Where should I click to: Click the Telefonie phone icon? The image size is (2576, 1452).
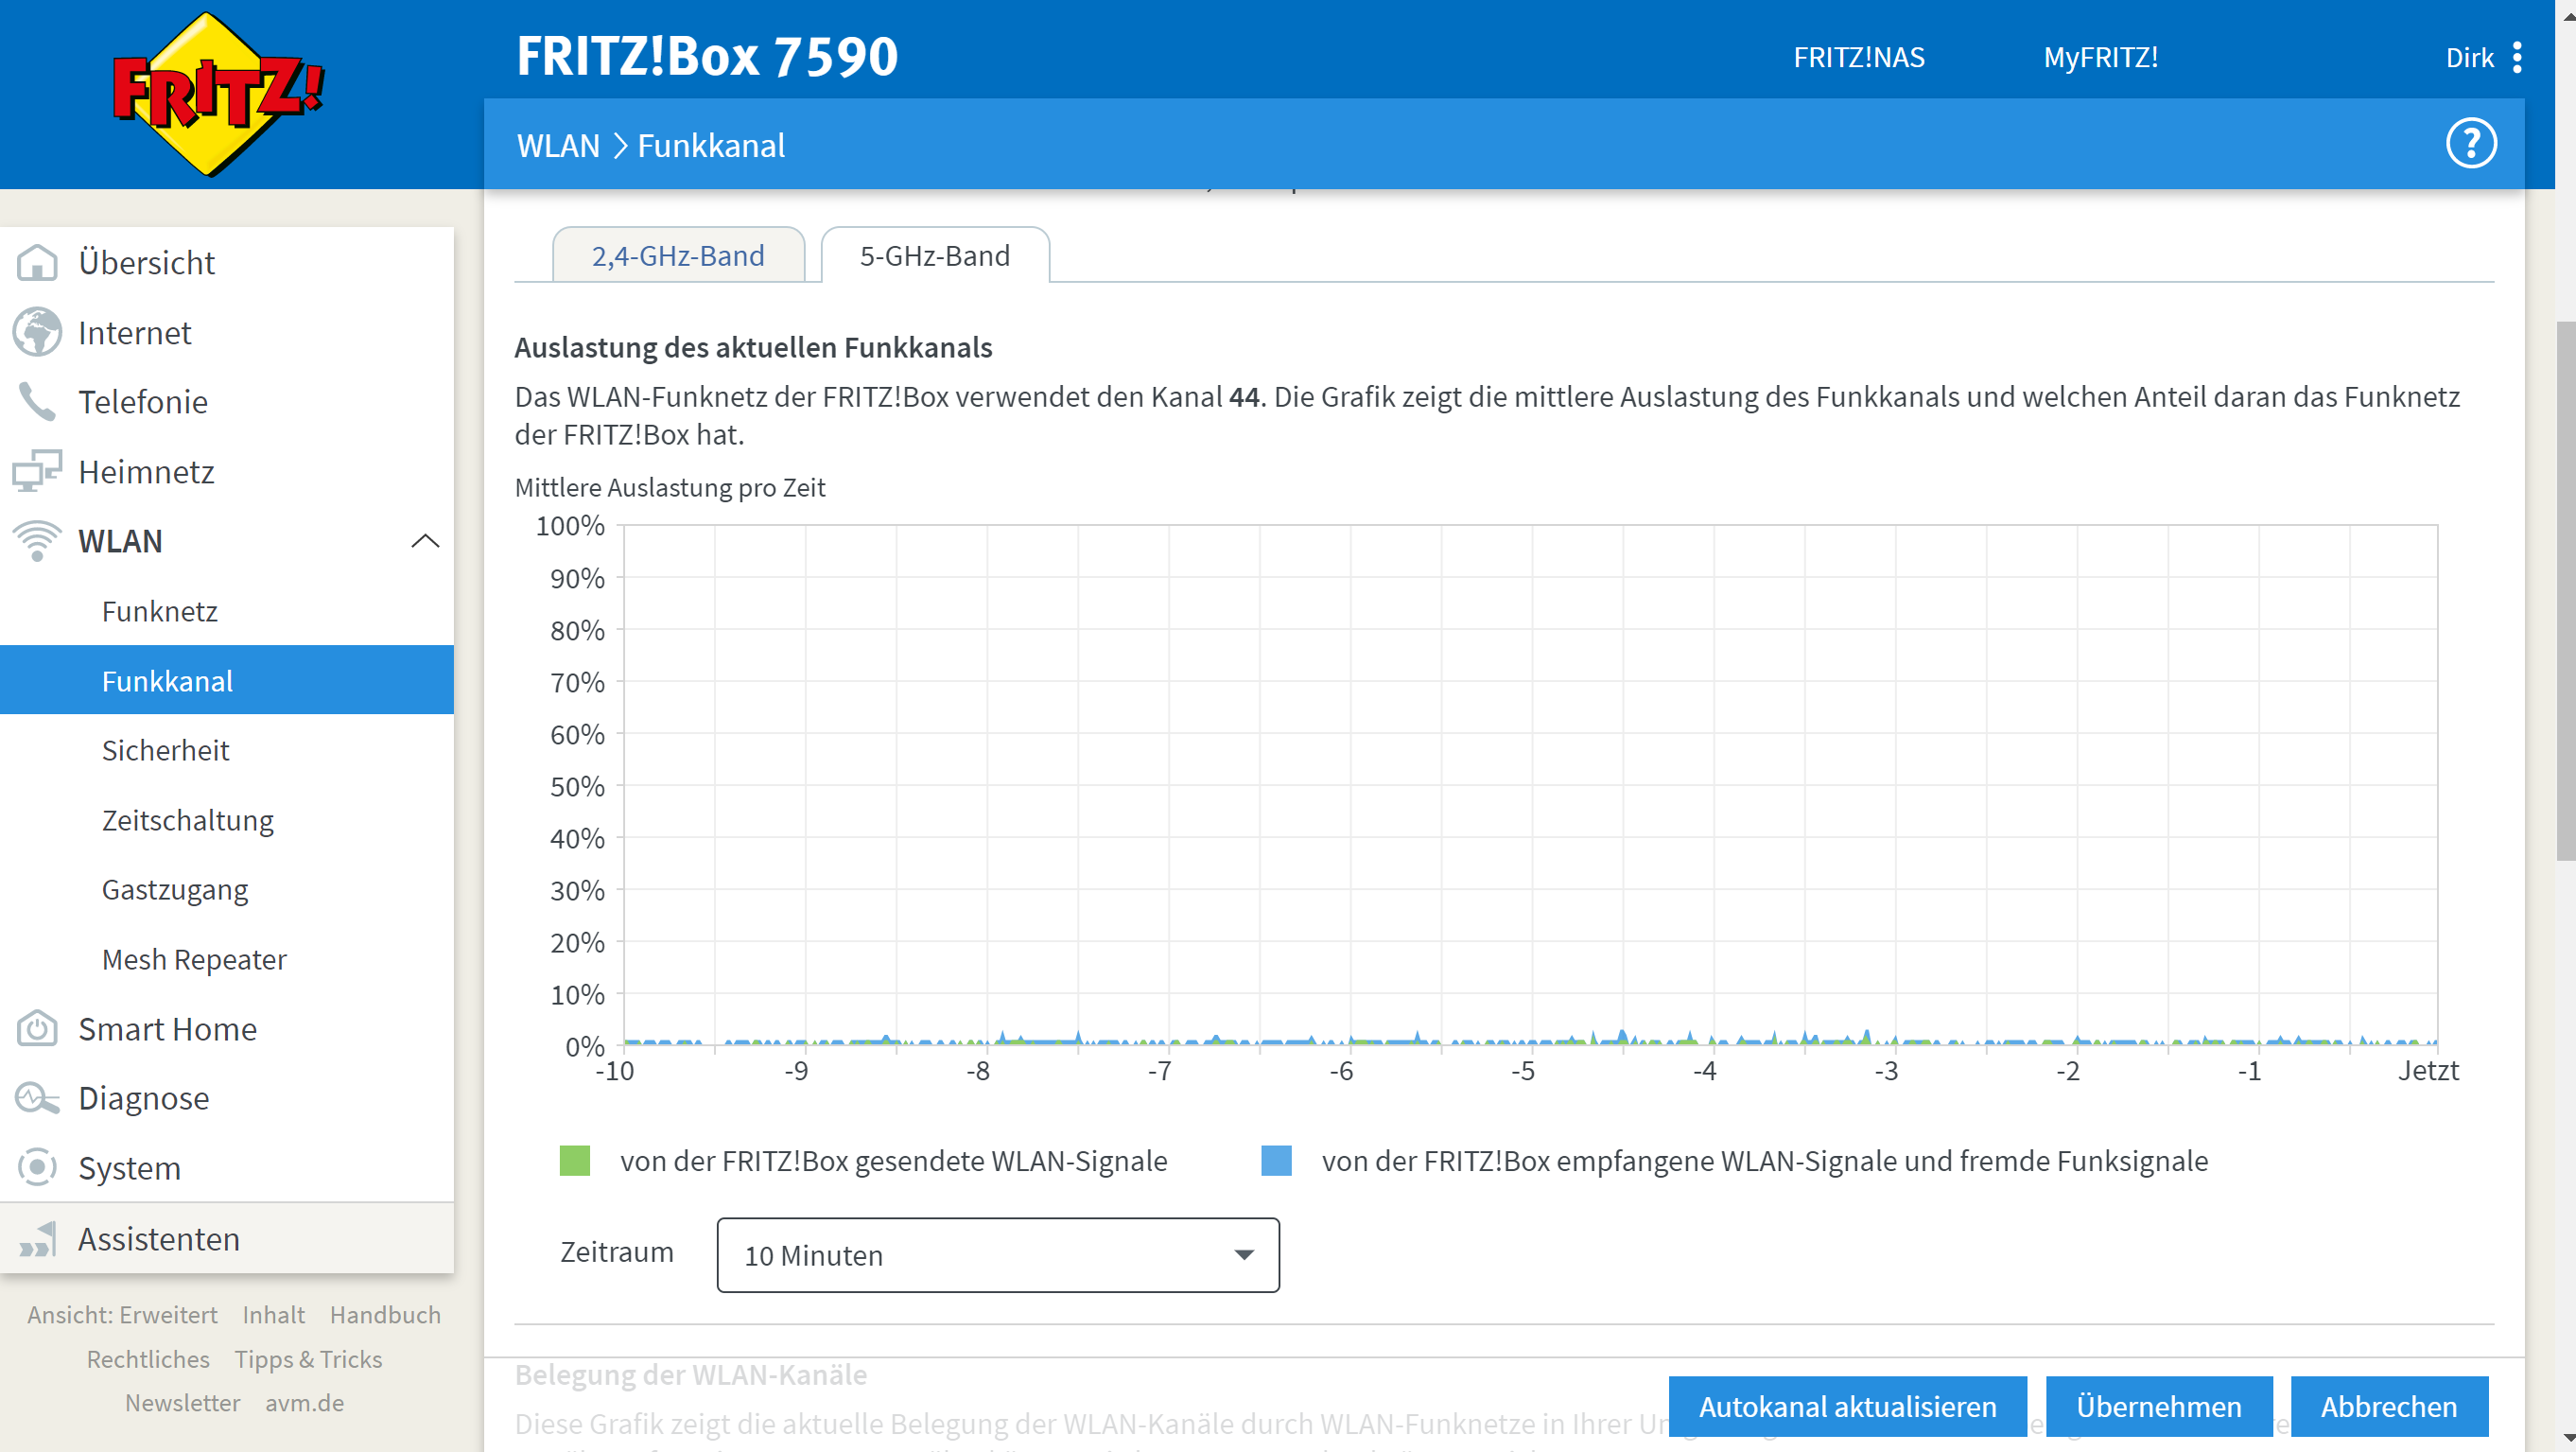(x=37, y=402)
